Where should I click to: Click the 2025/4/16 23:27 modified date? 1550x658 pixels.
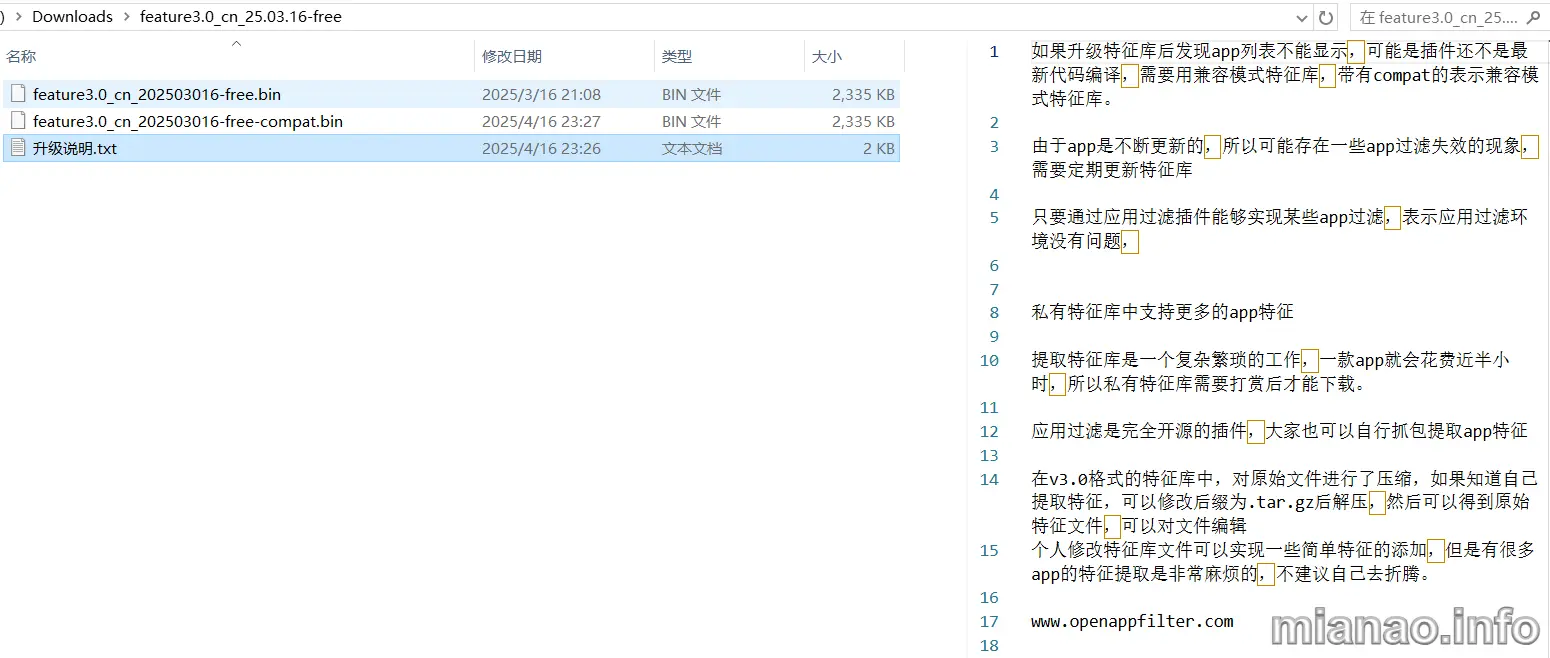(x=541, y=122)
